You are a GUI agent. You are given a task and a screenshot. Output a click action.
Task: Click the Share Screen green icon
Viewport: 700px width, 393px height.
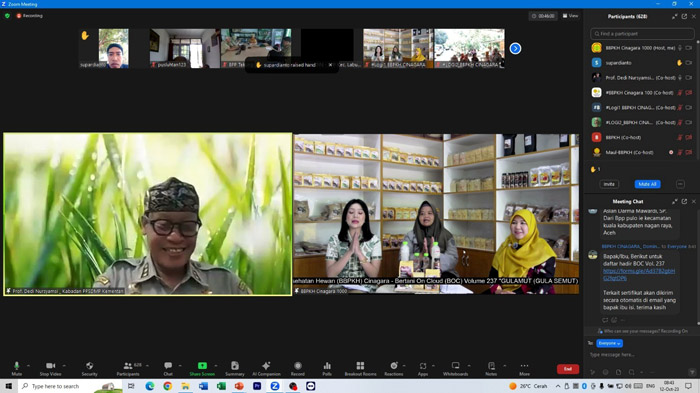point(202,366)
